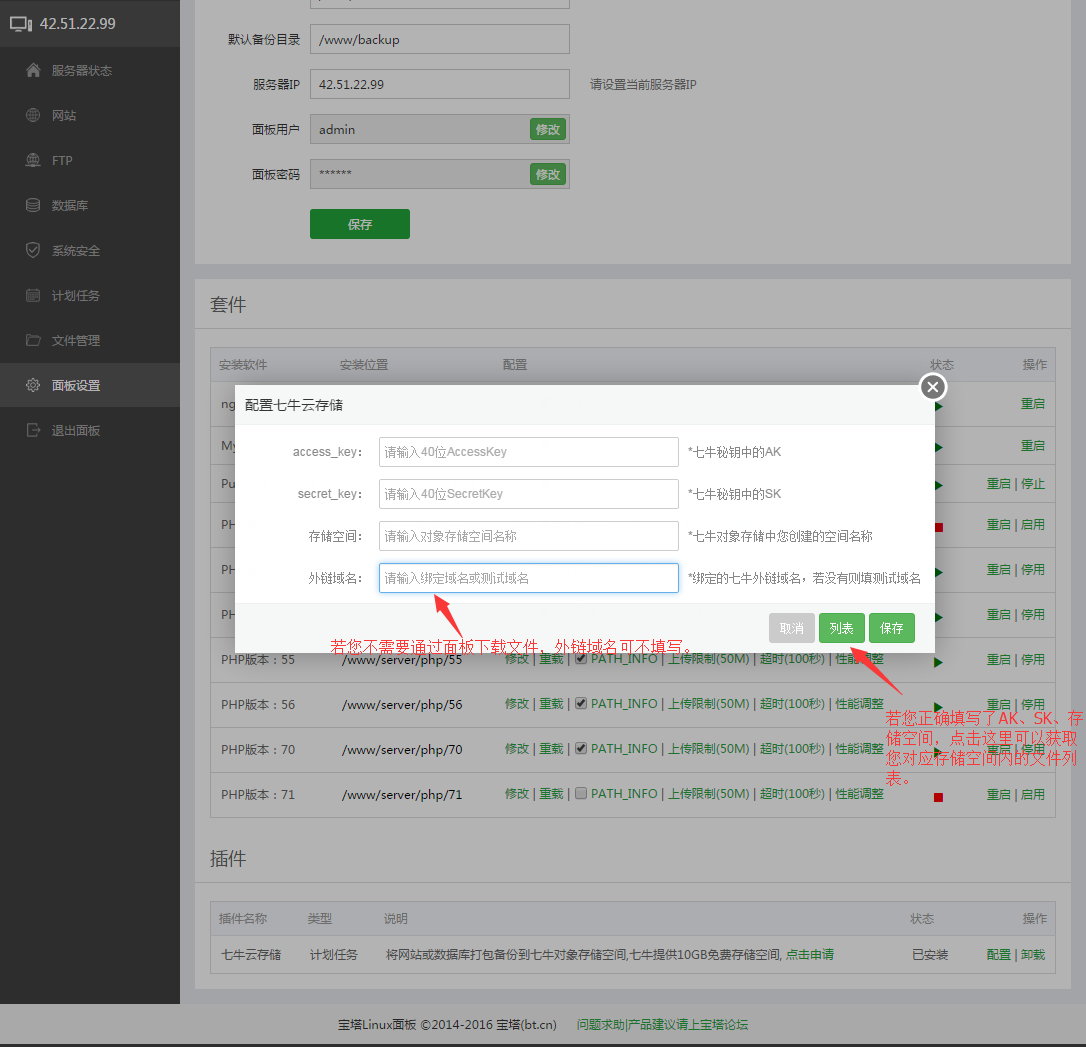This screenshot has height=1047, width=1086.
Task: Click 重载 link in PHP 56 row
Action: tap(551, 704)
